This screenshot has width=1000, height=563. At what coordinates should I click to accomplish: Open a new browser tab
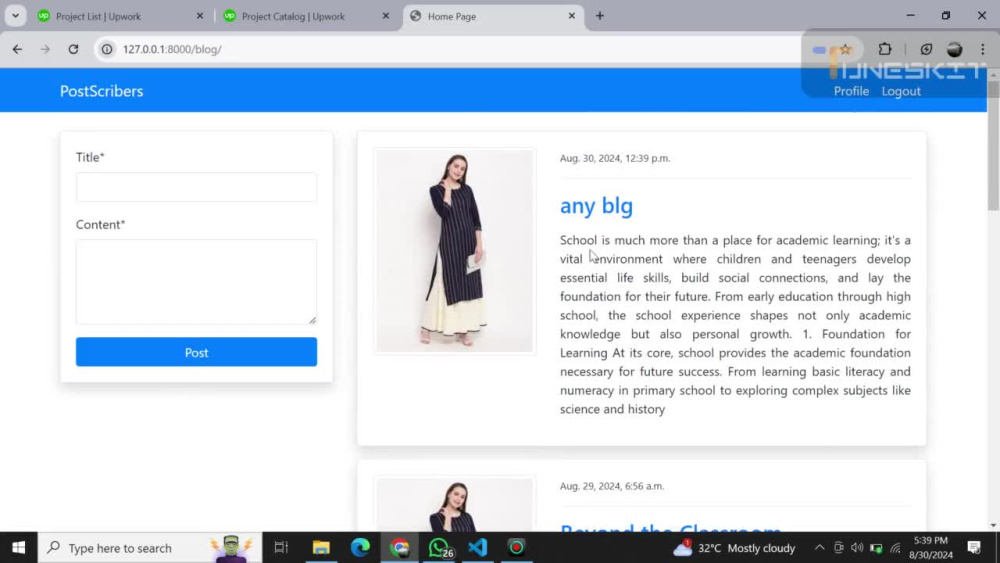click(x=599, y=16)
